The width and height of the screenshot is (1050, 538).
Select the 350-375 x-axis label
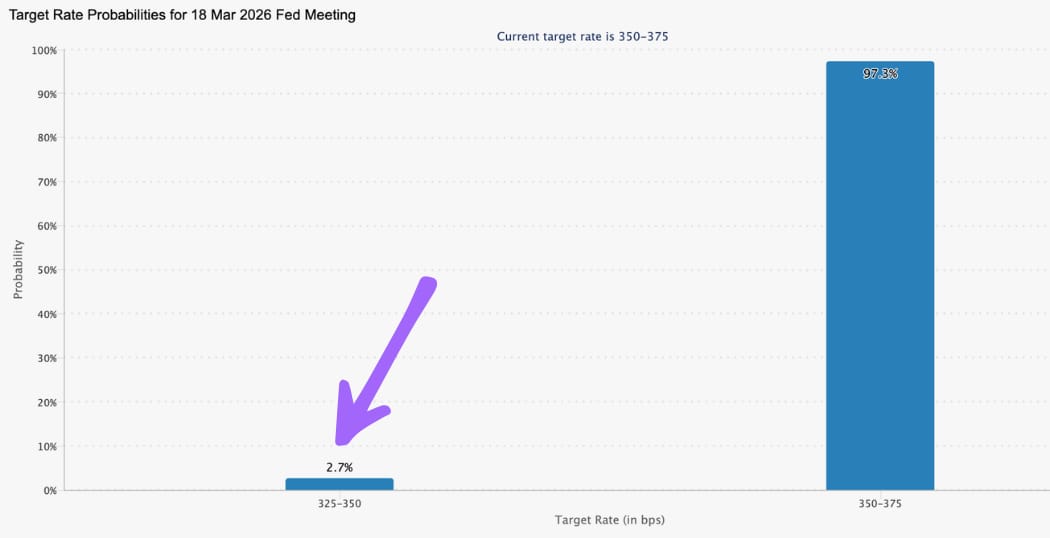(880, 504)
